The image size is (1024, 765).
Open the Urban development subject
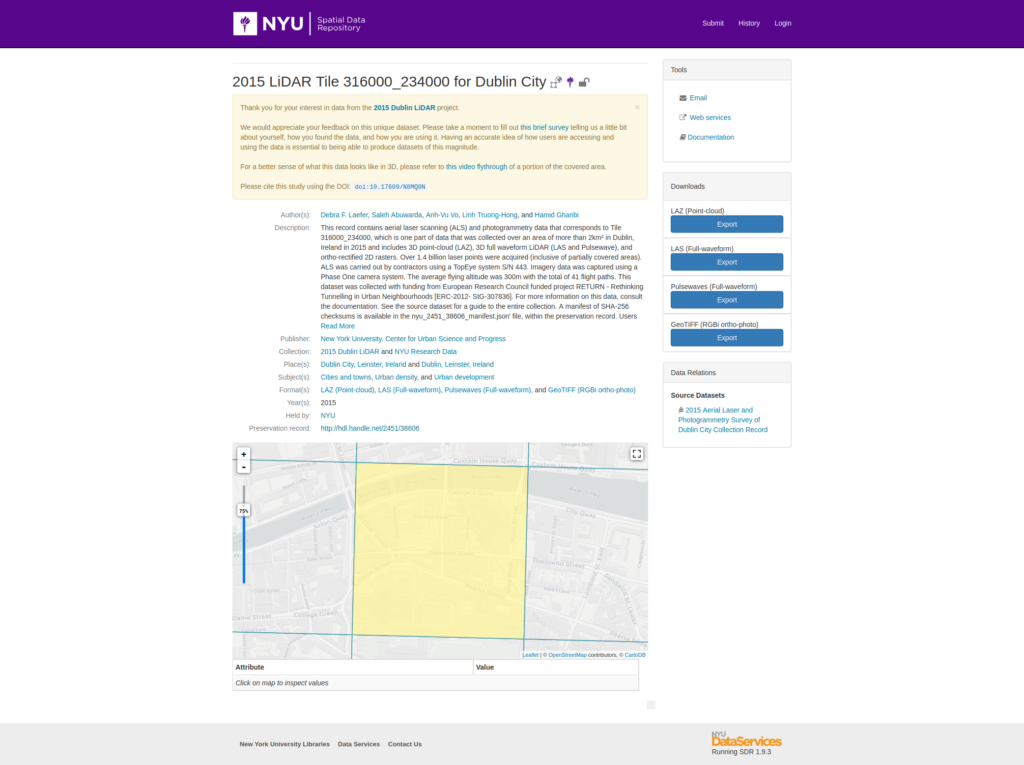click(464, 378)
